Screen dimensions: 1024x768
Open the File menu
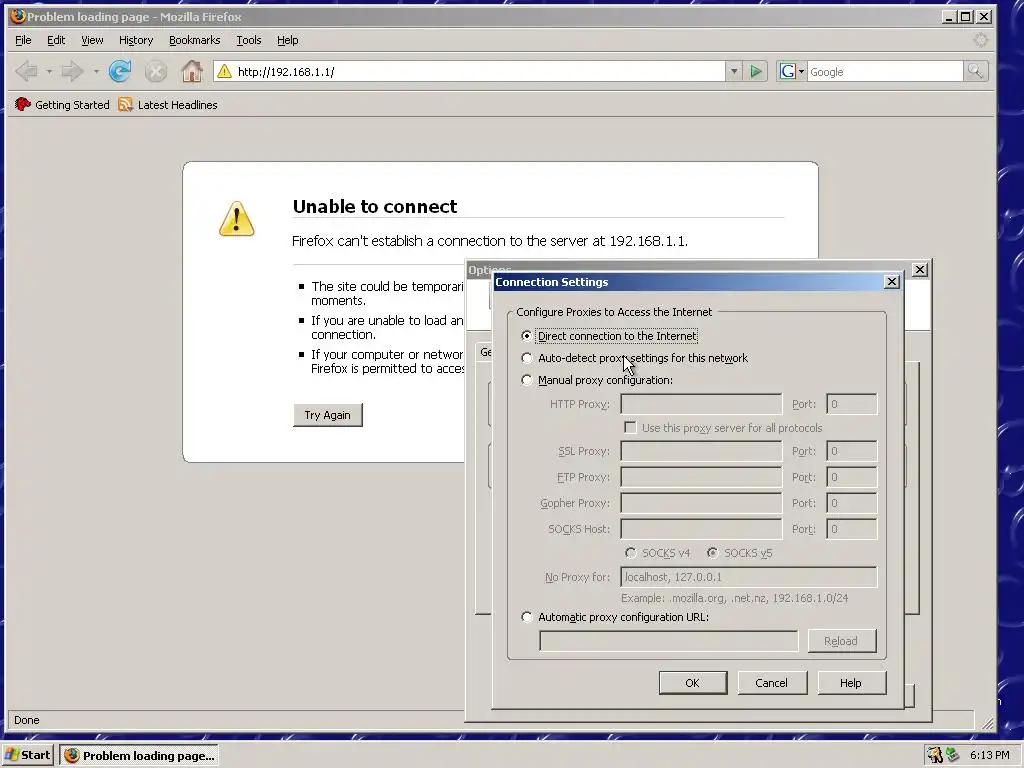(x=23, y=40)
